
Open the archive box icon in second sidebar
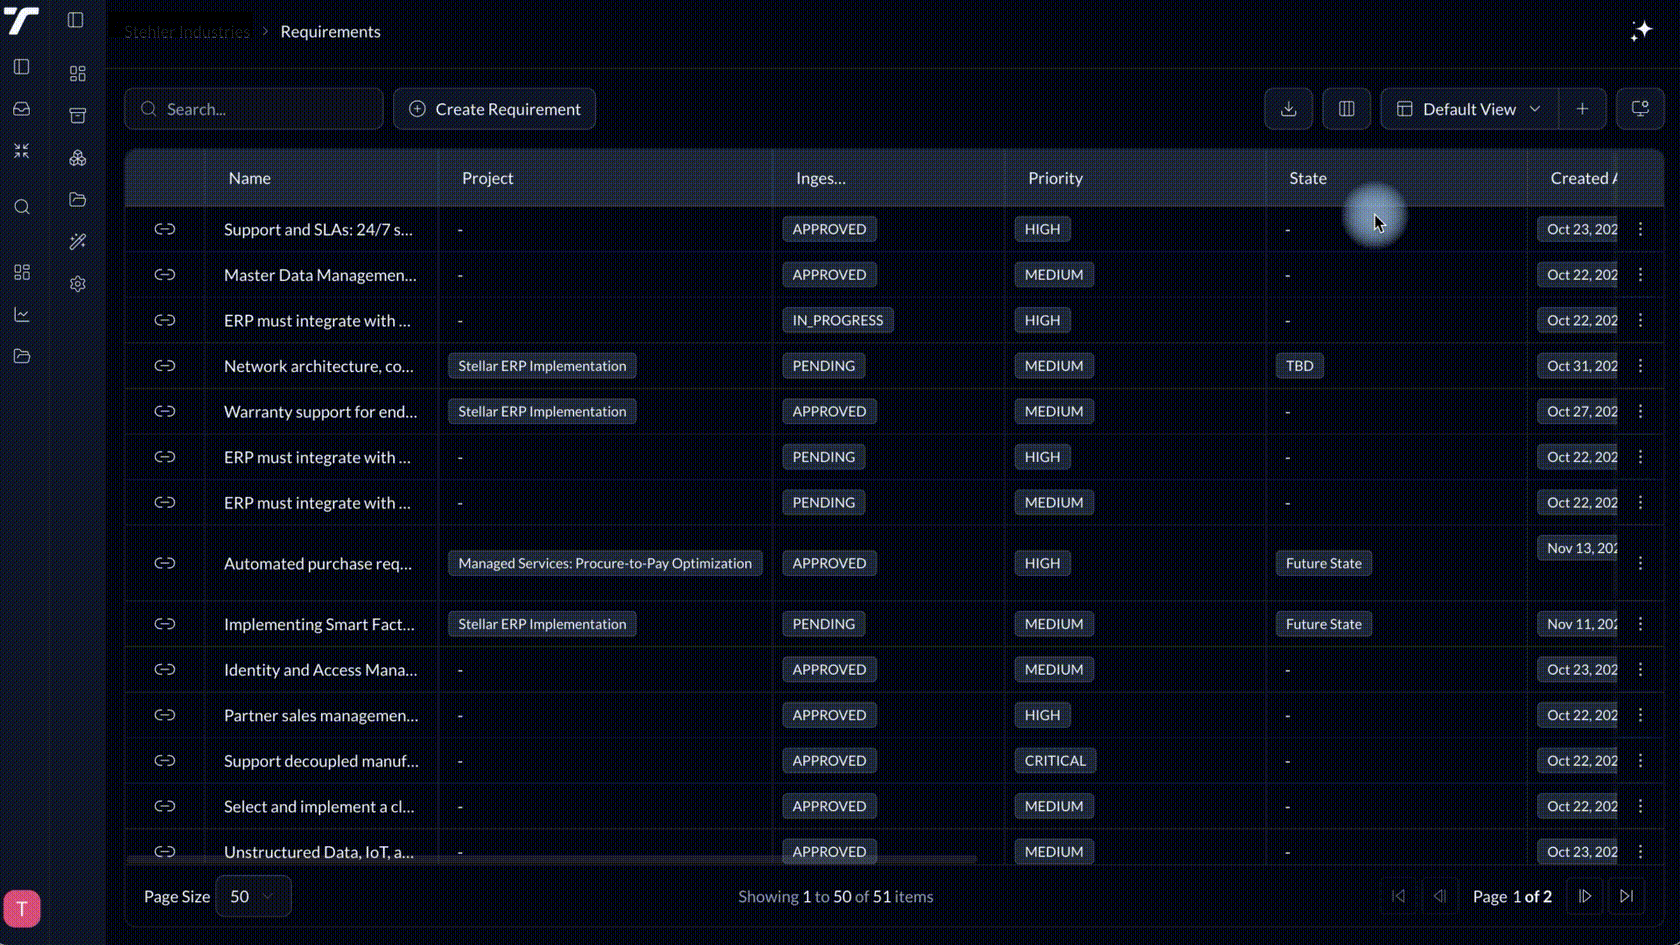tap(77, 116)
